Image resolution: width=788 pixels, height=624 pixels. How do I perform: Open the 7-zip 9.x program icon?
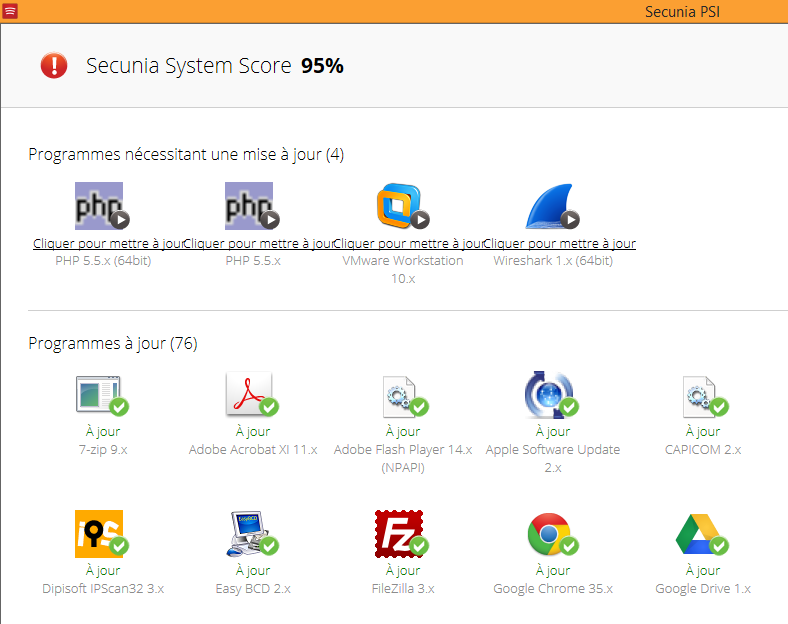coord(101,395)
